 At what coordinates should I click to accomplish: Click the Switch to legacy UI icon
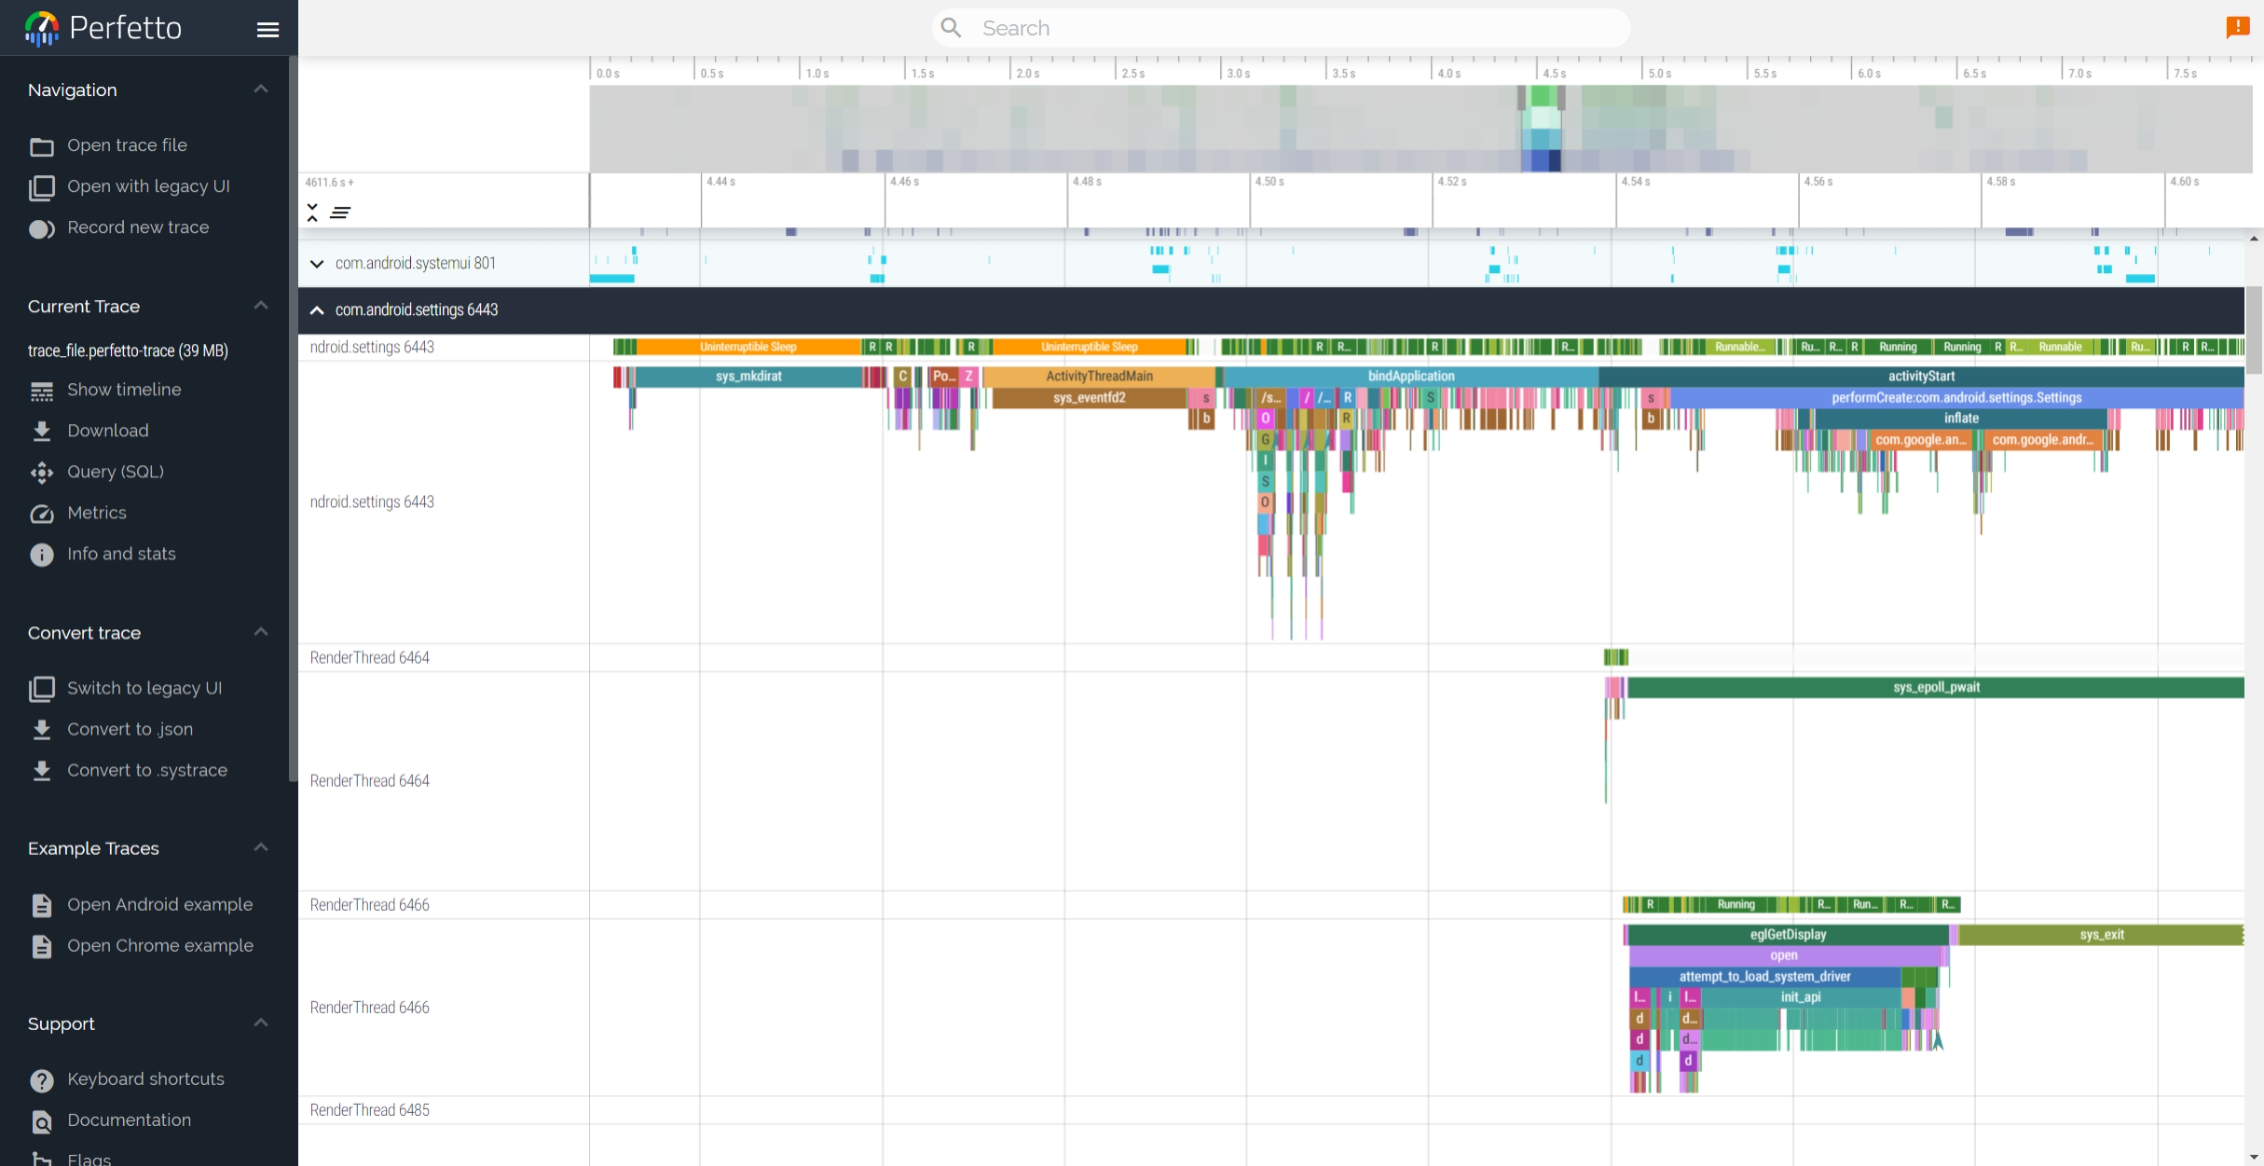41,689
